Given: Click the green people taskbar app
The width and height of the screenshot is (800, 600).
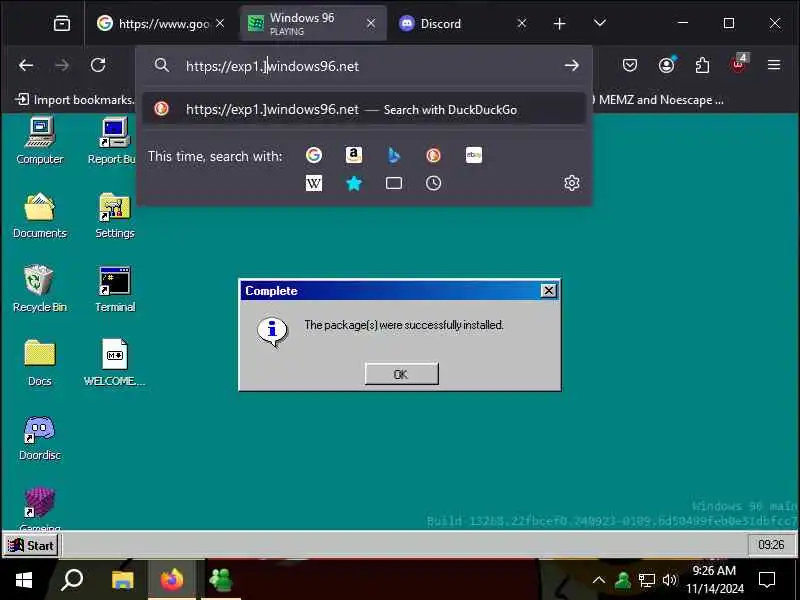Looking at the screenshot, I should click(x=221, y=580).
